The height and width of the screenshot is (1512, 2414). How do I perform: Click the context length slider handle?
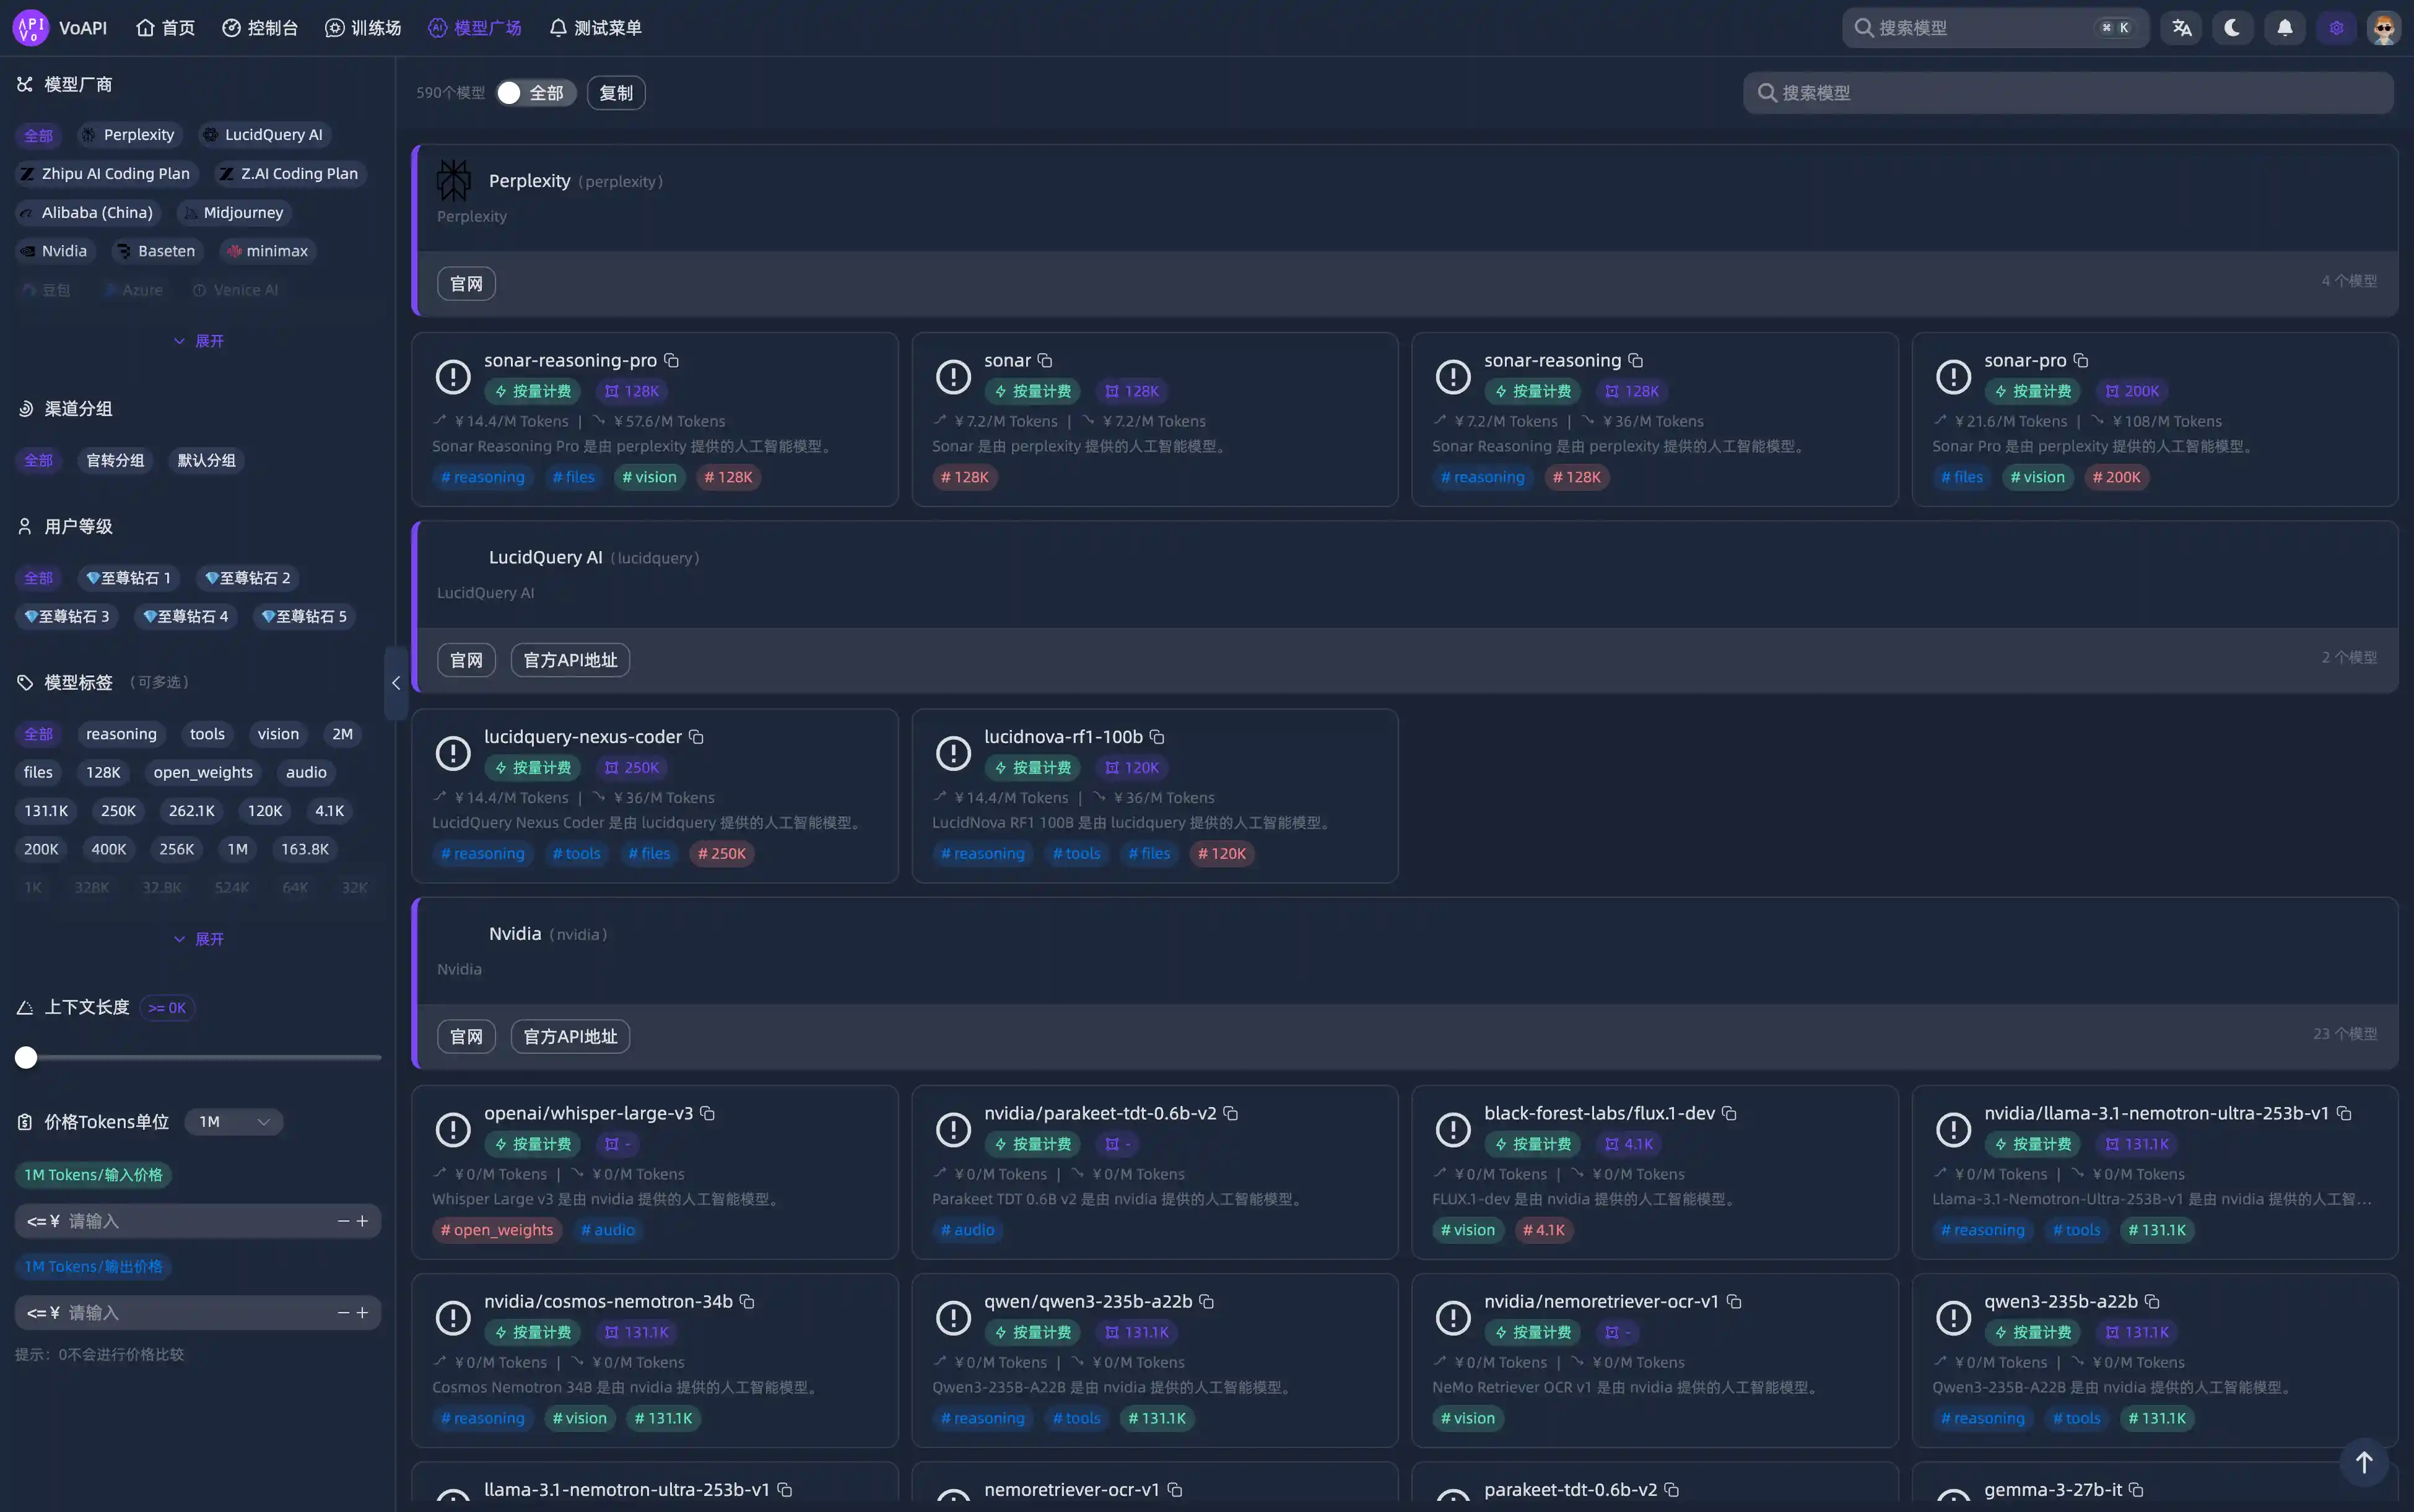pyautogui.click(x=26, y=1057)
